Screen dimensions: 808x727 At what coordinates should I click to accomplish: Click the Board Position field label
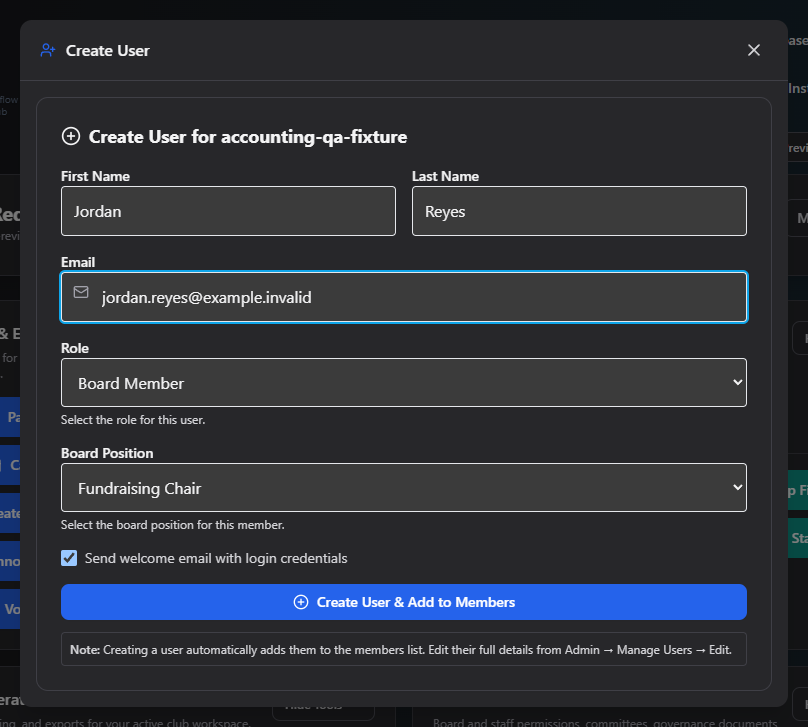click(x=107, y=453)
